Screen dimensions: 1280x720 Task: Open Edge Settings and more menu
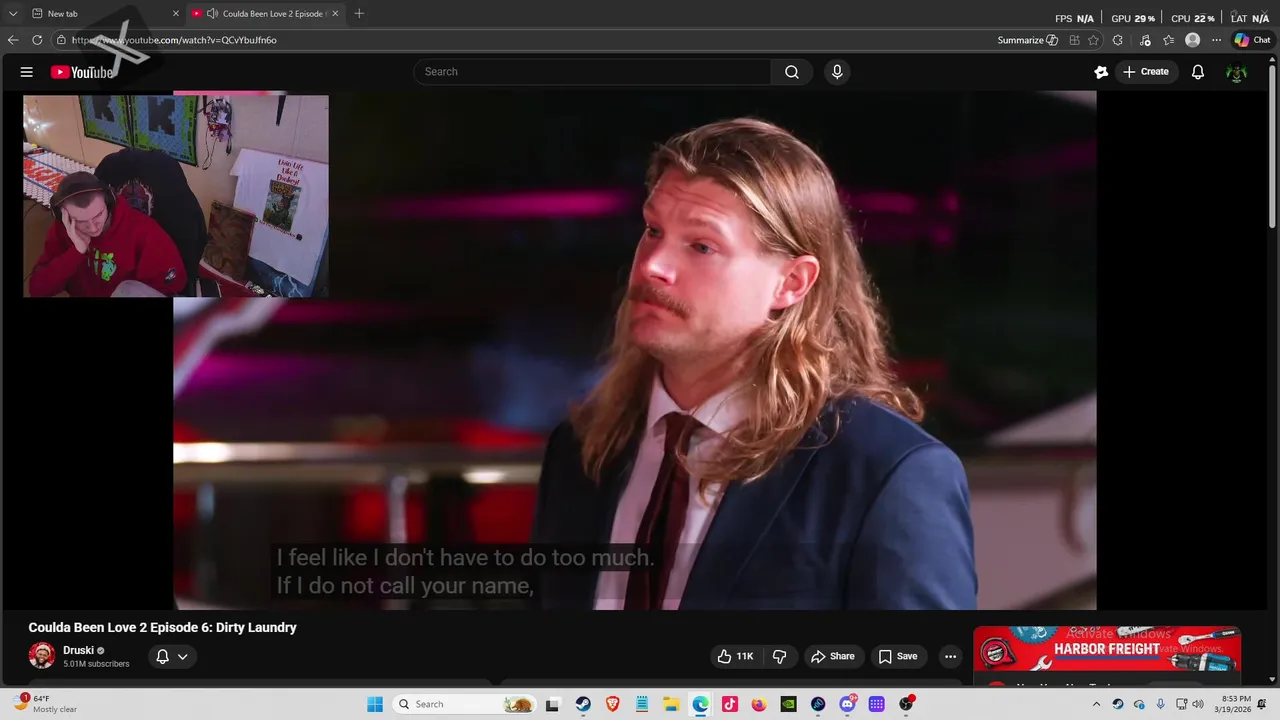click(x=1216, y=40)
